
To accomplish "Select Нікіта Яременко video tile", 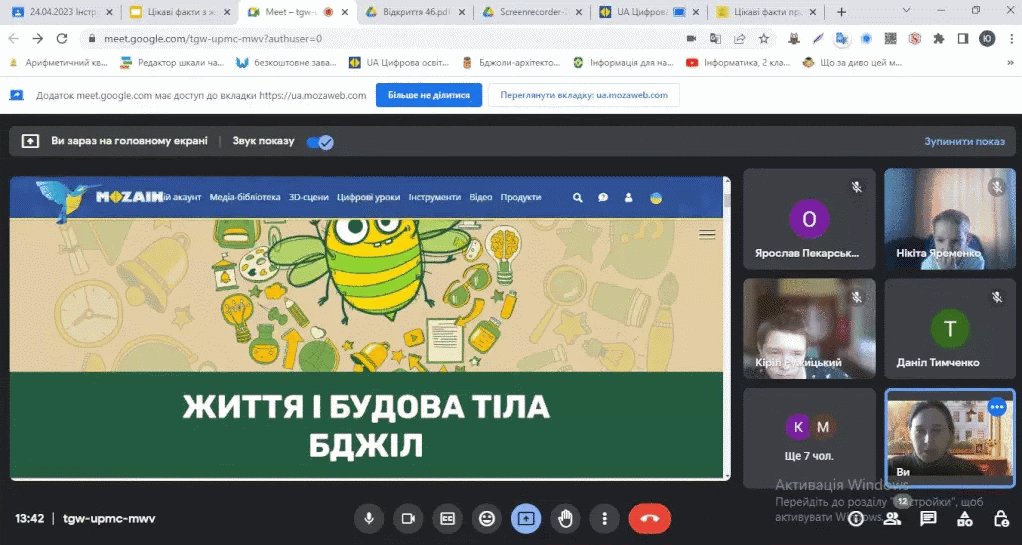I will pos(950,219).
